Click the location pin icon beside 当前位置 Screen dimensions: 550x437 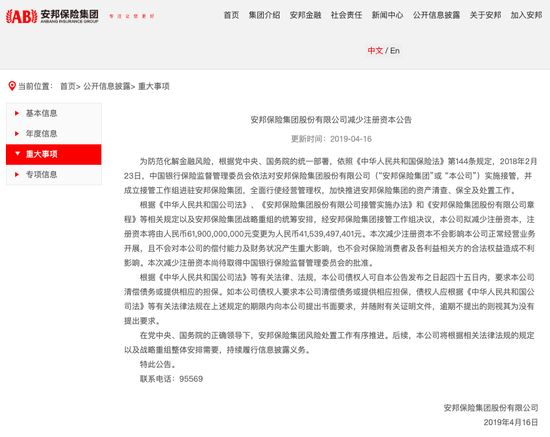pos(12,86)
